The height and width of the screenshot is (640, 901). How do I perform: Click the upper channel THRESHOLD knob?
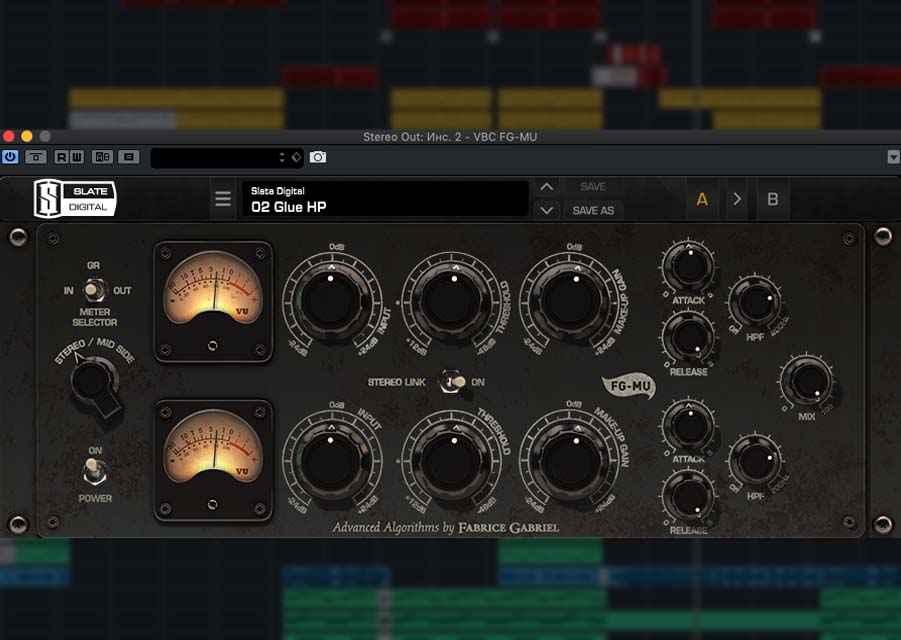click(453, 299)
